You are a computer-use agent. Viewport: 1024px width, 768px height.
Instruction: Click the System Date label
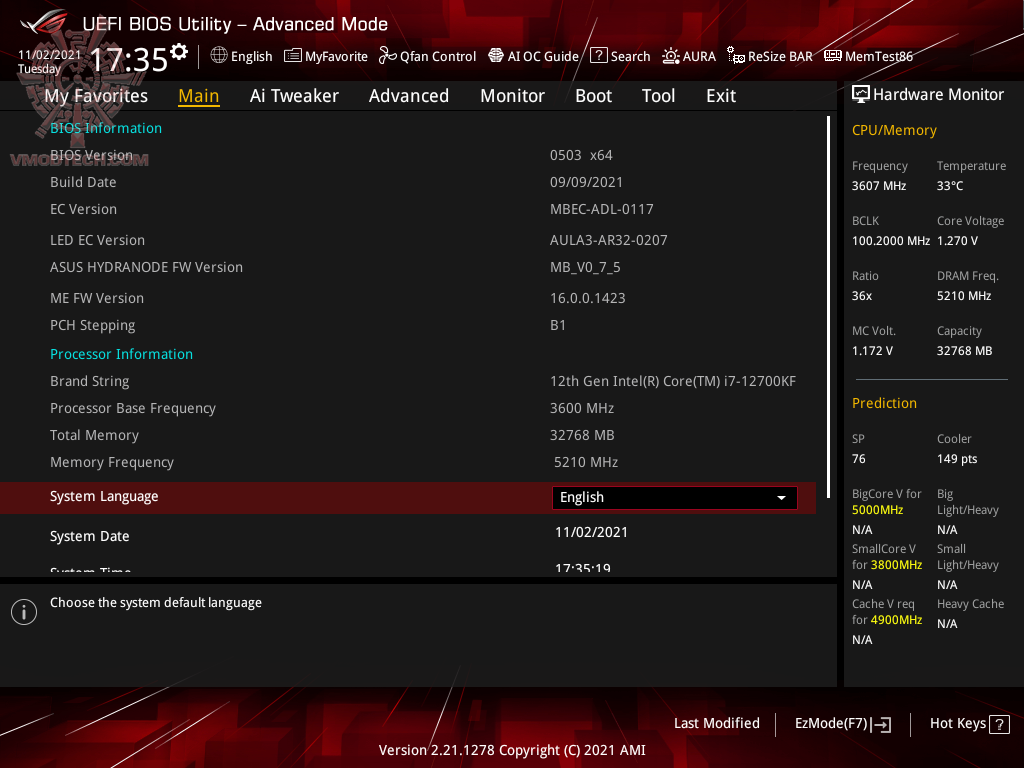tap(89, 537)
